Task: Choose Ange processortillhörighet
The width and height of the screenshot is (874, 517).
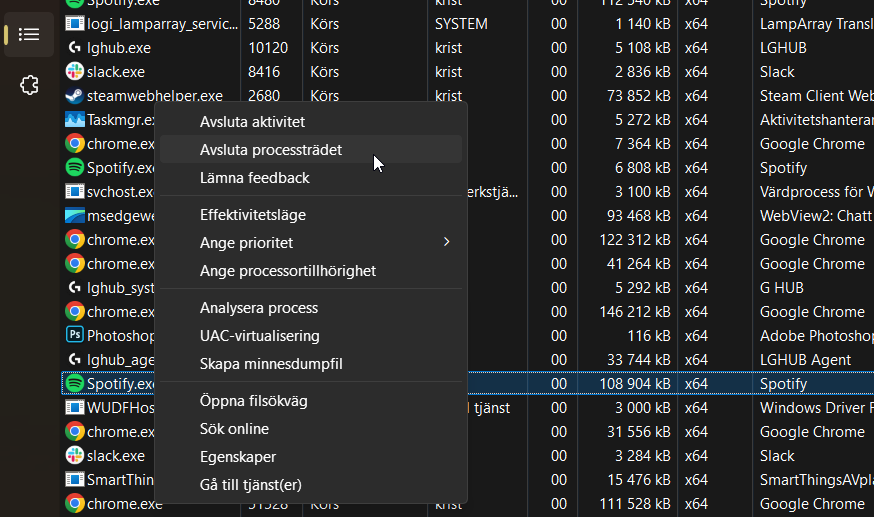Action: point(288,271)
